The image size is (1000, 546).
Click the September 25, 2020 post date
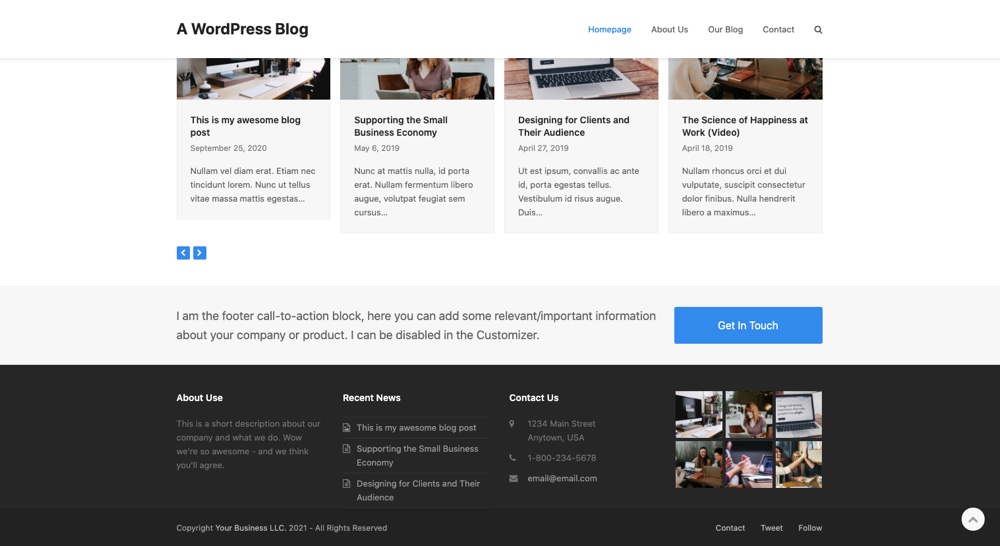(x=228, y=148)
